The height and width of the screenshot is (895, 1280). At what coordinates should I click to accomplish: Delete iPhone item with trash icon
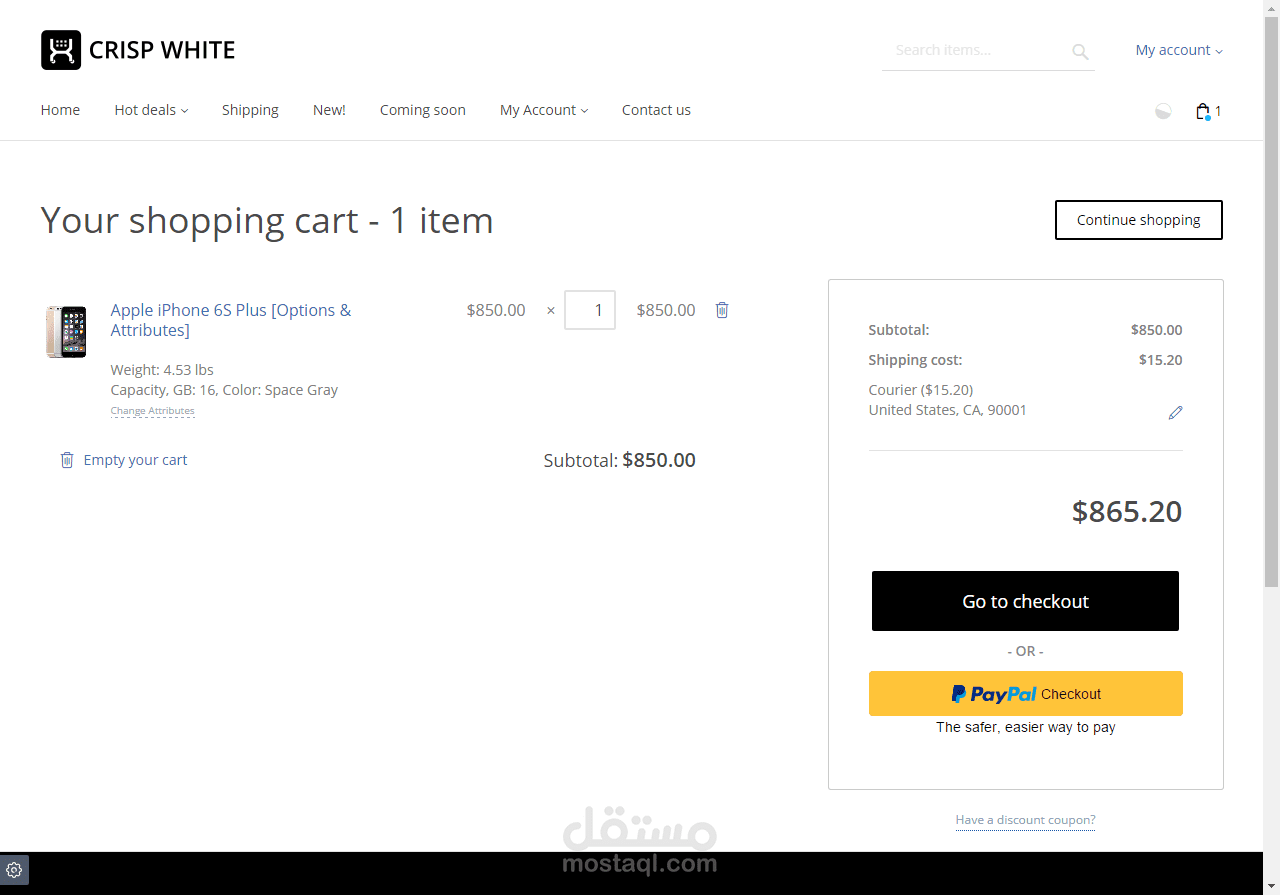point(722,310)
